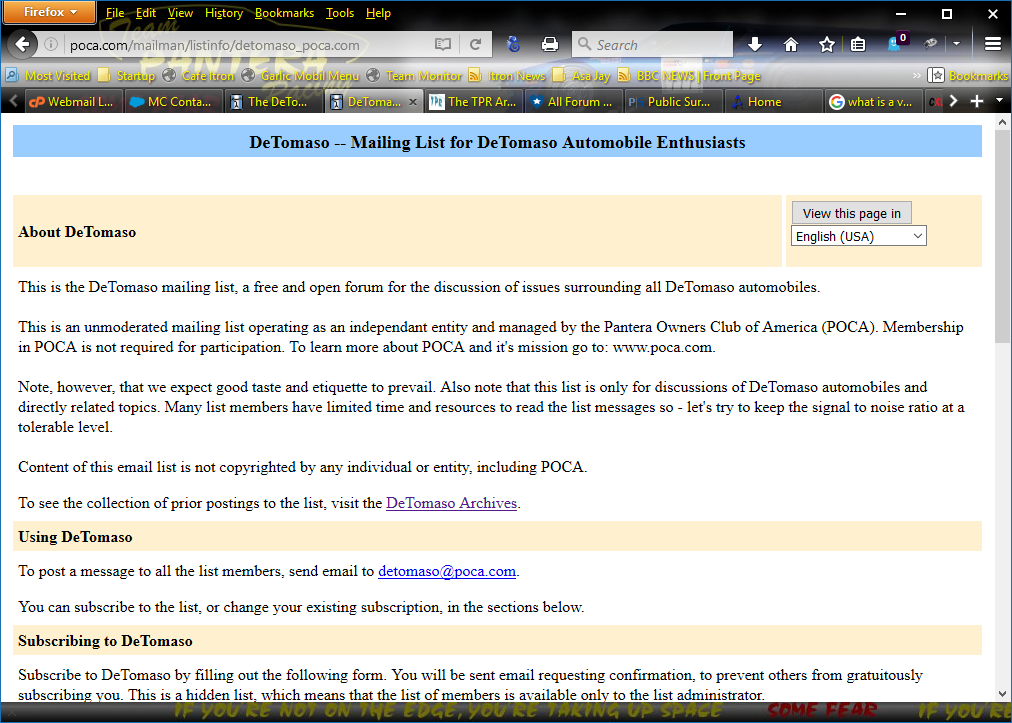This screenshot has height=723, width=1012.
Task: Switch to the Webmail tab
Action: 74,102
